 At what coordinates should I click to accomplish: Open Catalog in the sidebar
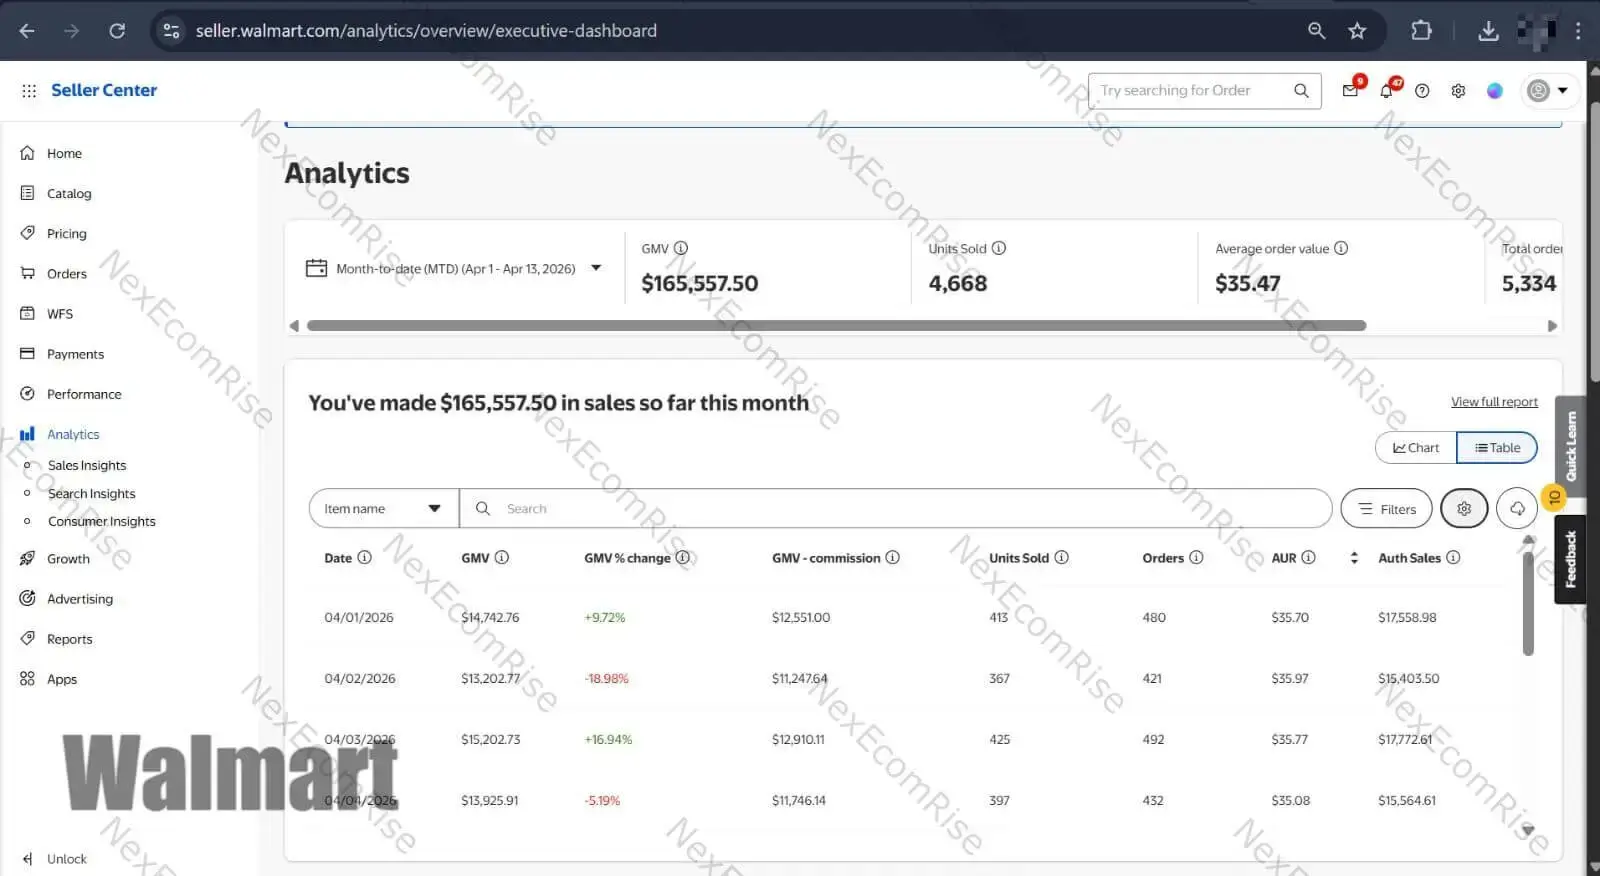[69, 194]
